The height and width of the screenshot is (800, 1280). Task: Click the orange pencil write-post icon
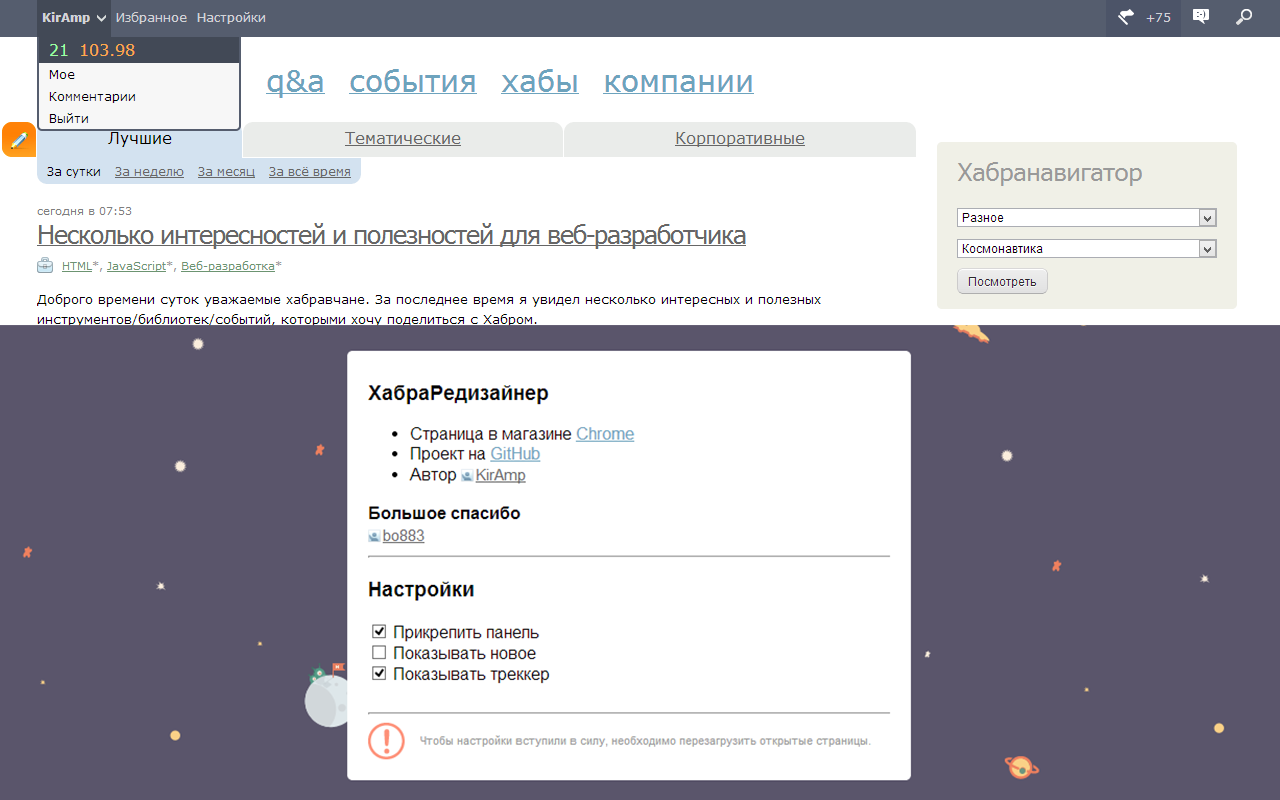click(19, 140)
